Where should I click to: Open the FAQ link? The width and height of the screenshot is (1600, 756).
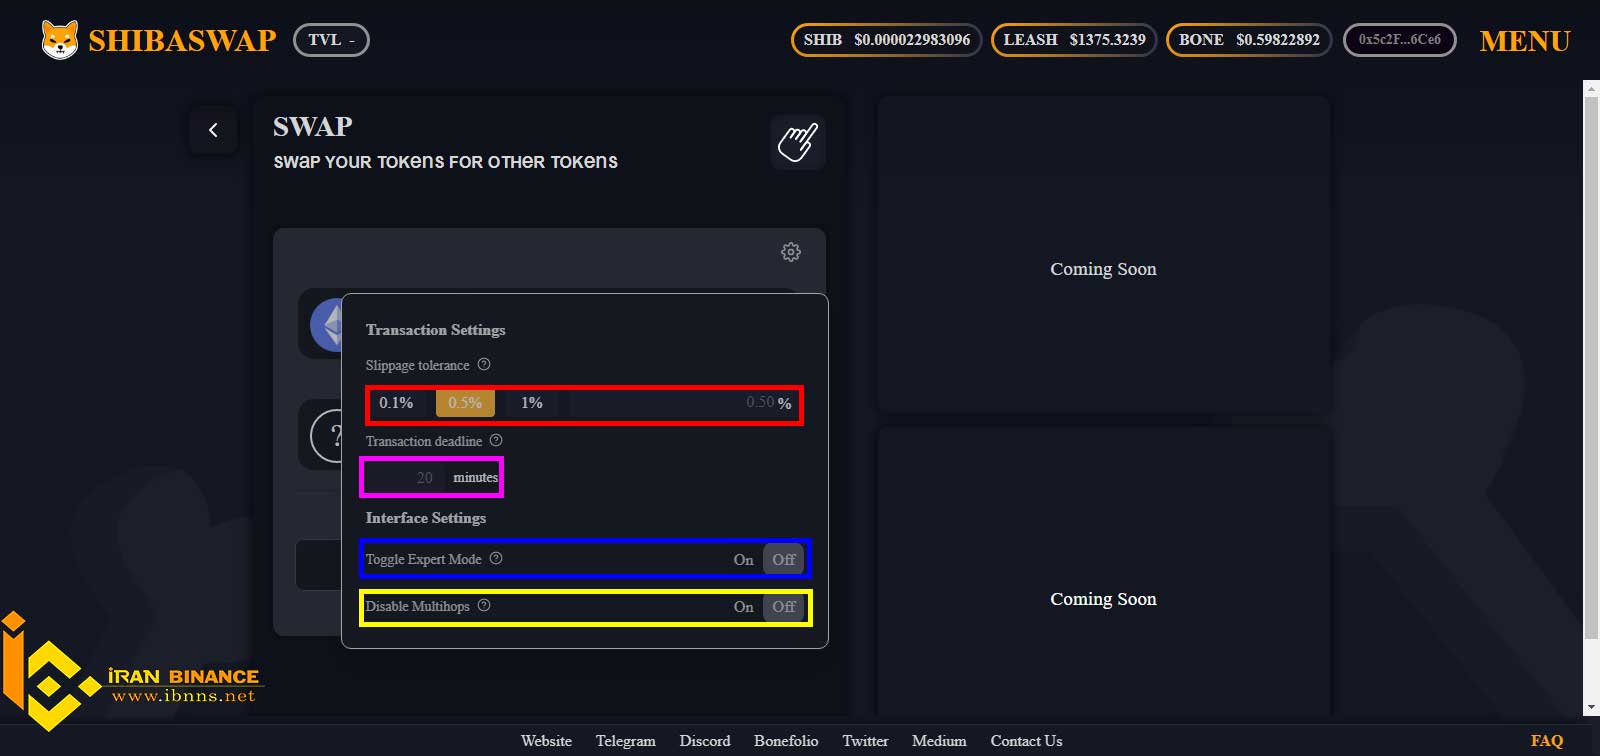point(1546,741)
